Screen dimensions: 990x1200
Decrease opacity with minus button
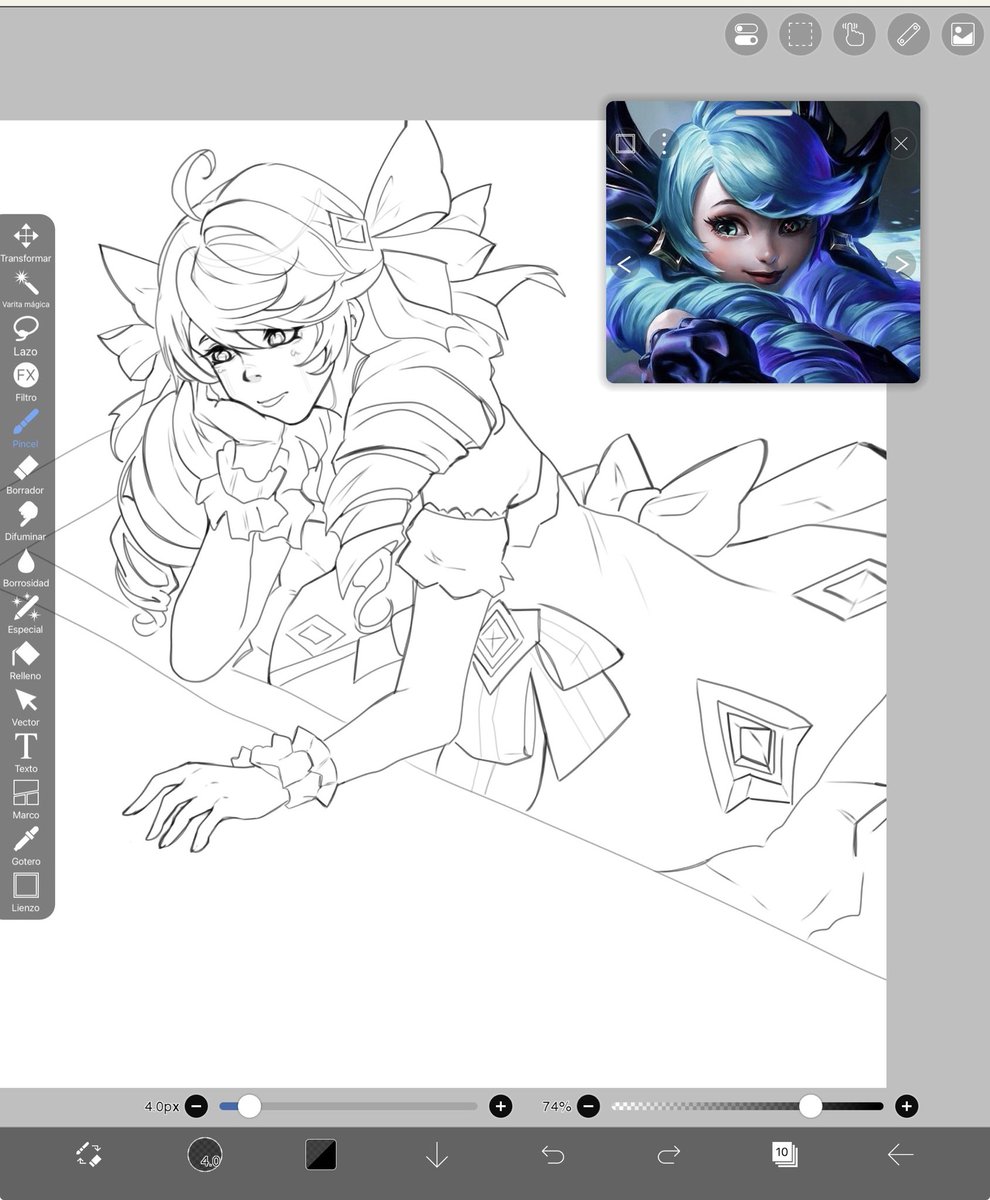tap(589, 1106)
